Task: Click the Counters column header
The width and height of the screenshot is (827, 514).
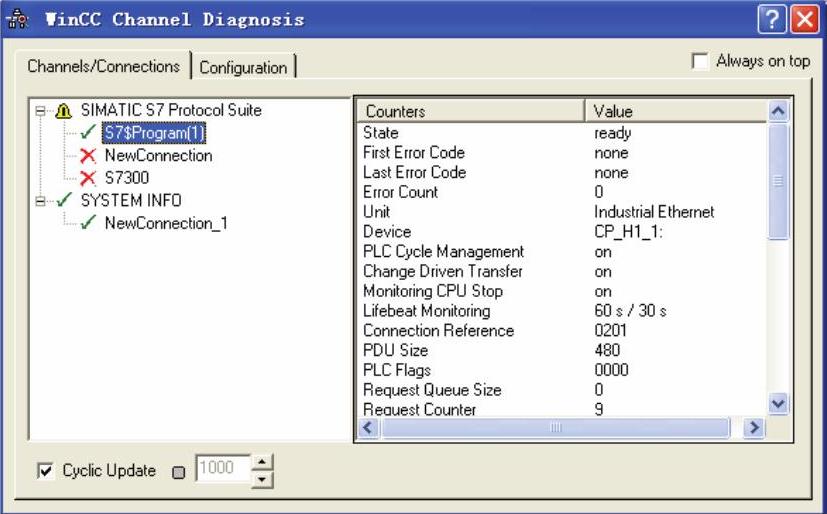Action: point(471,111)
